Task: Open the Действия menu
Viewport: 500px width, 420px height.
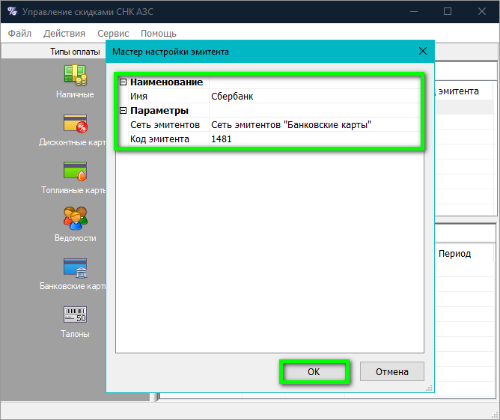Action: coord(64,33)
